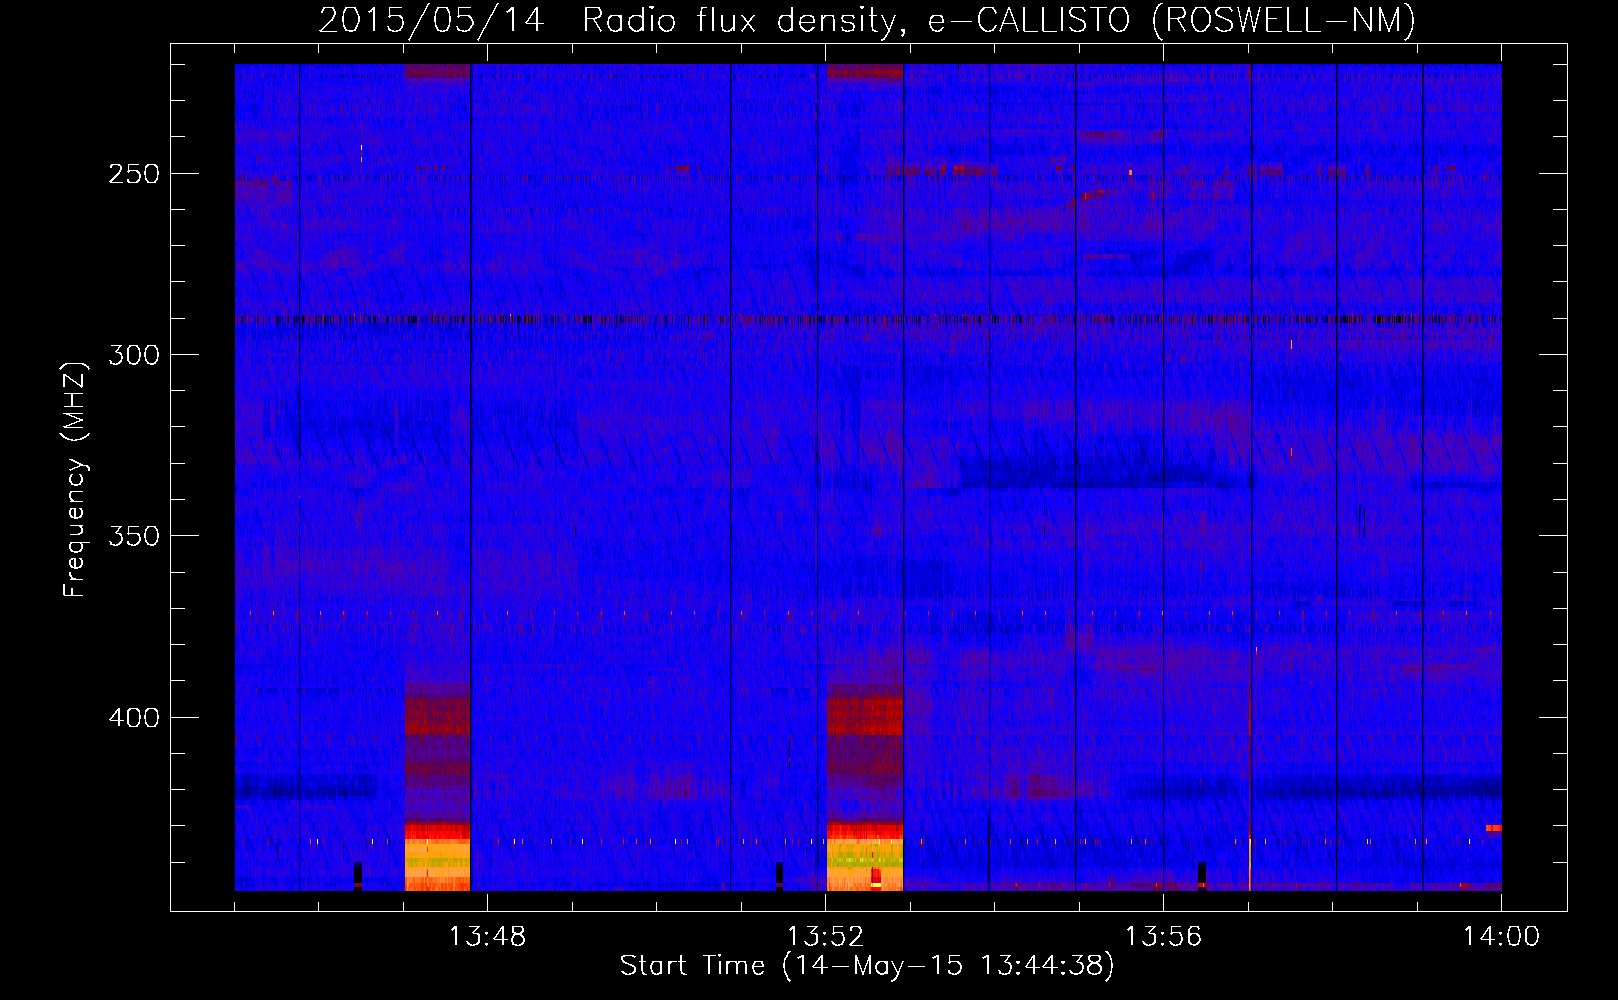Click the 13:52 time tick label

825,937
